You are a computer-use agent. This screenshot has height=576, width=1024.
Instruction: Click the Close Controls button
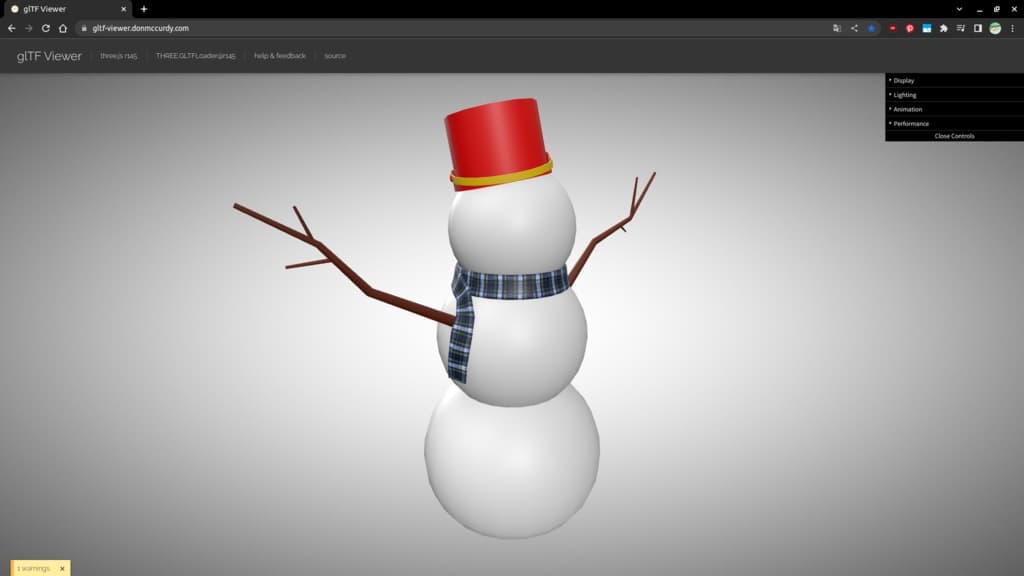pyautogui.click(x=954, y=136)
